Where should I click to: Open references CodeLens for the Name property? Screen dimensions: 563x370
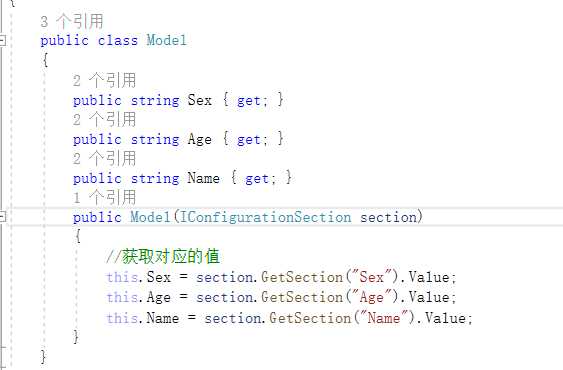pos(104,158)
